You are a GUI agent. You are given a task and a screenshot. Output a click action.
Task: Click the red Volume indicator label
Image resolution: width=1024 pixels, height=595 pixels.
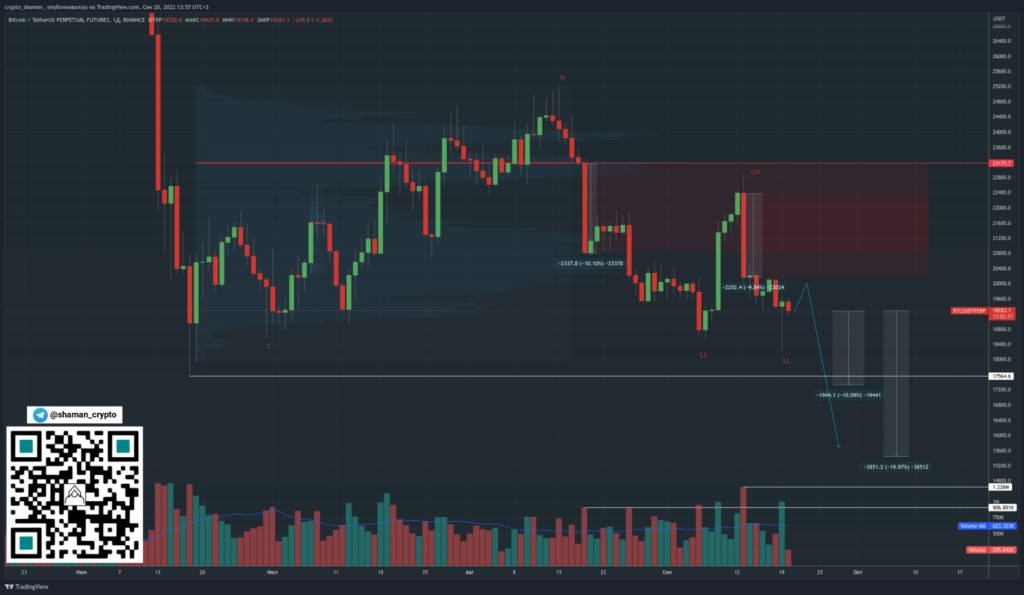pyautogui.click(x=977, y=551)
